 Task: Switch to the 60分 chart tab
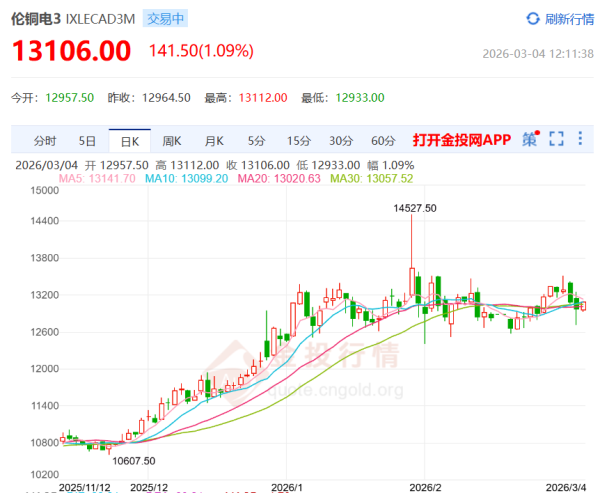click(x=383, y=141)
